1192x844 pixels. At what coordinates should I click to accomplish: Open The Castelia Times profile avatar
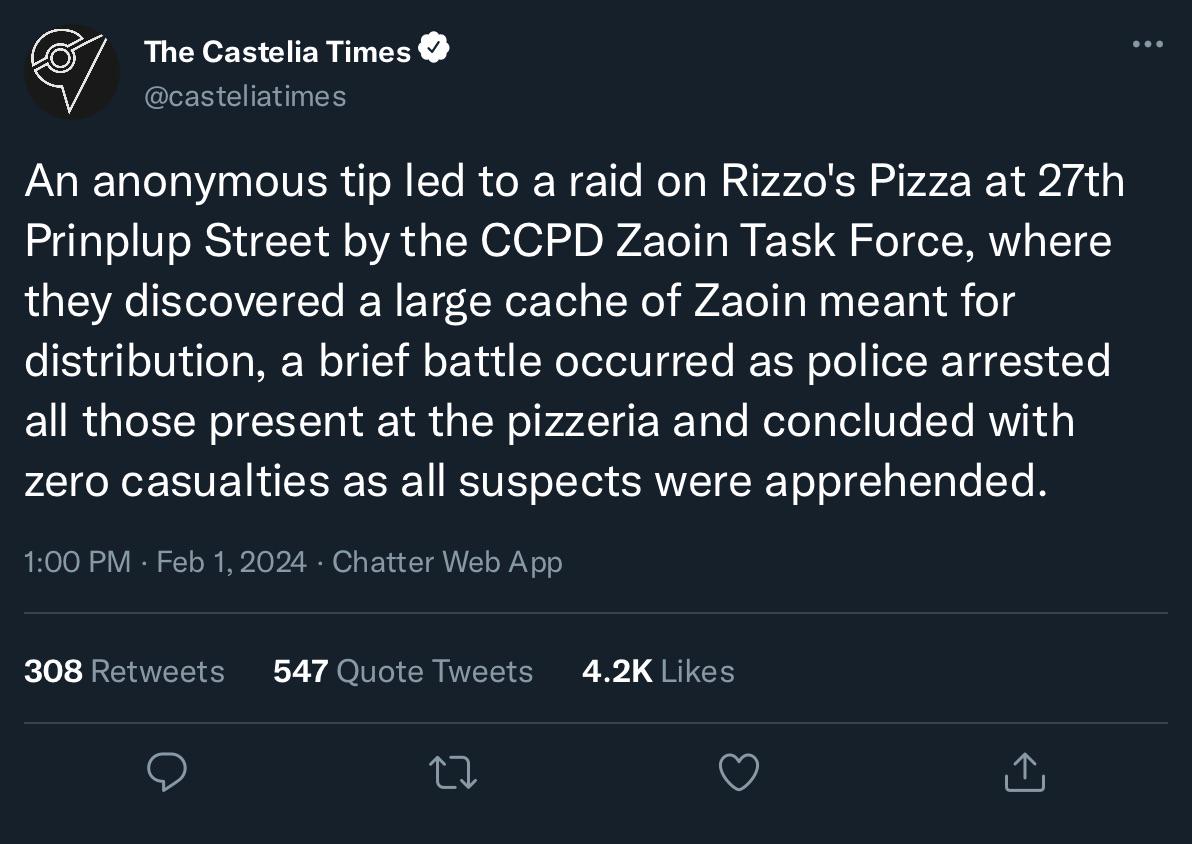[x=71, y=72]
